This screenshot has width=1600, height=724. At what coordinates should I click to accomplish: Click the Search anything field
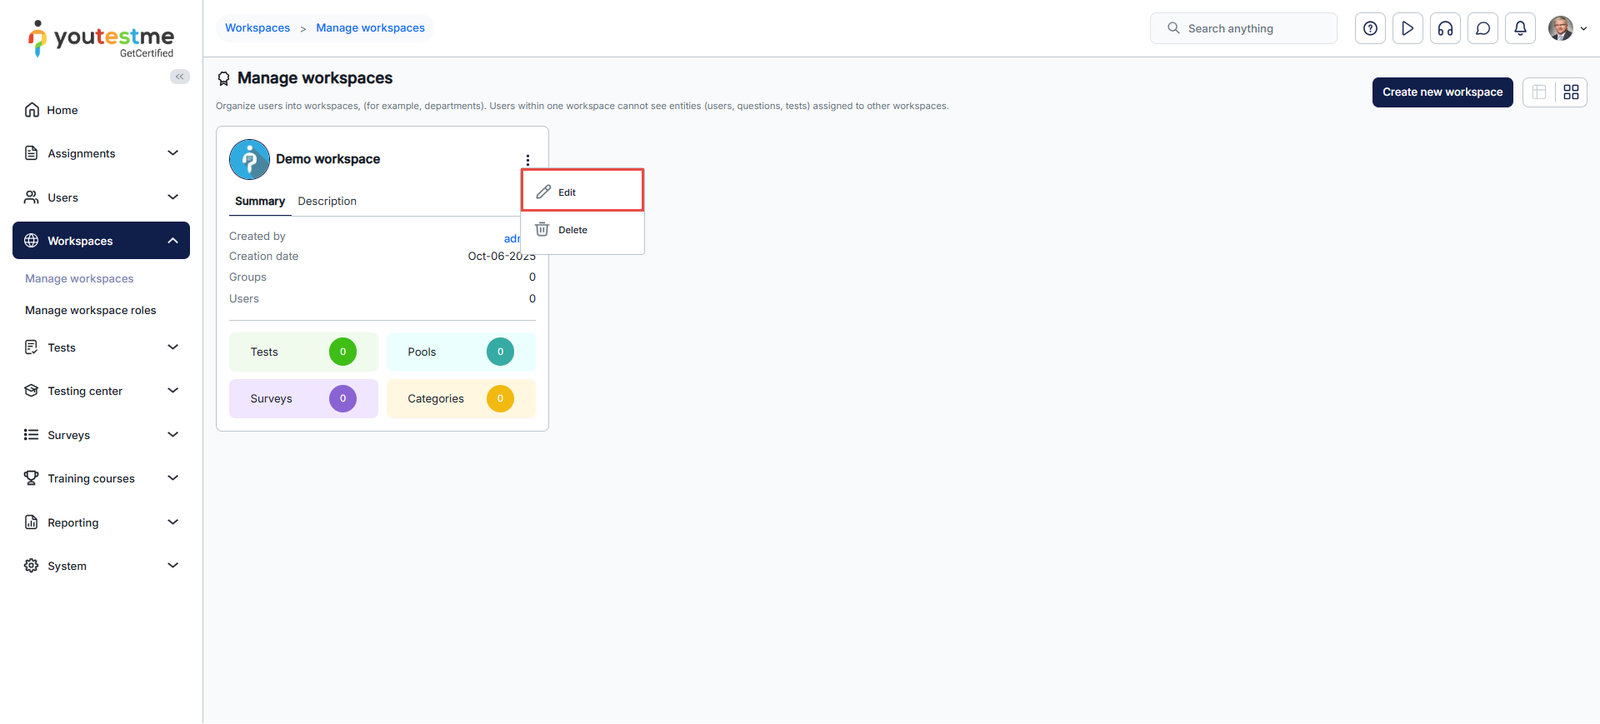tap(1250, 29)
